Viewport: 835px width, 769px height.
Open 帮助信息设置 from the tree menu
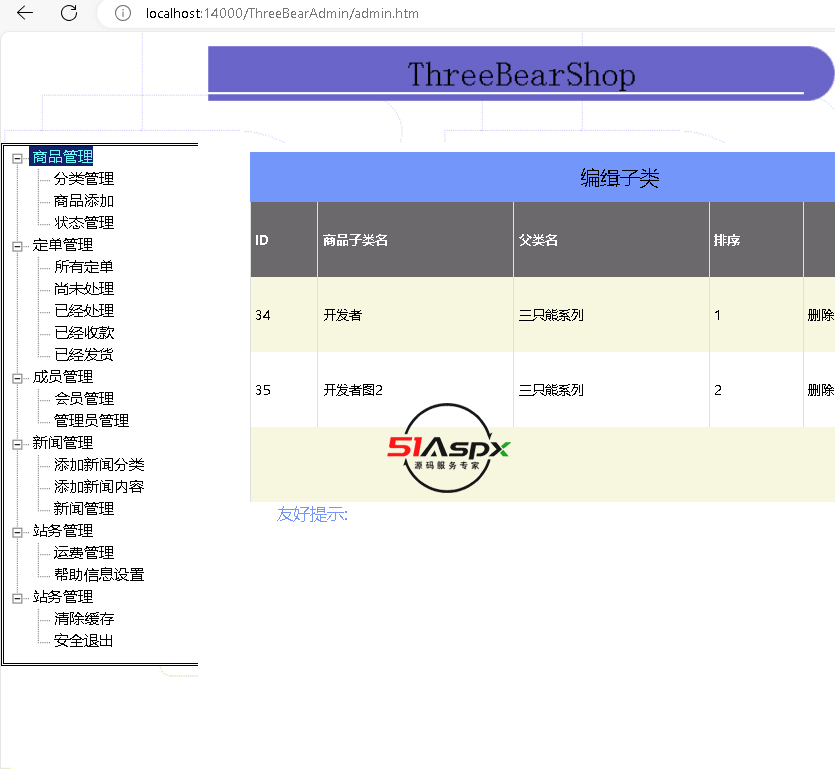click(x=99, y=575)
